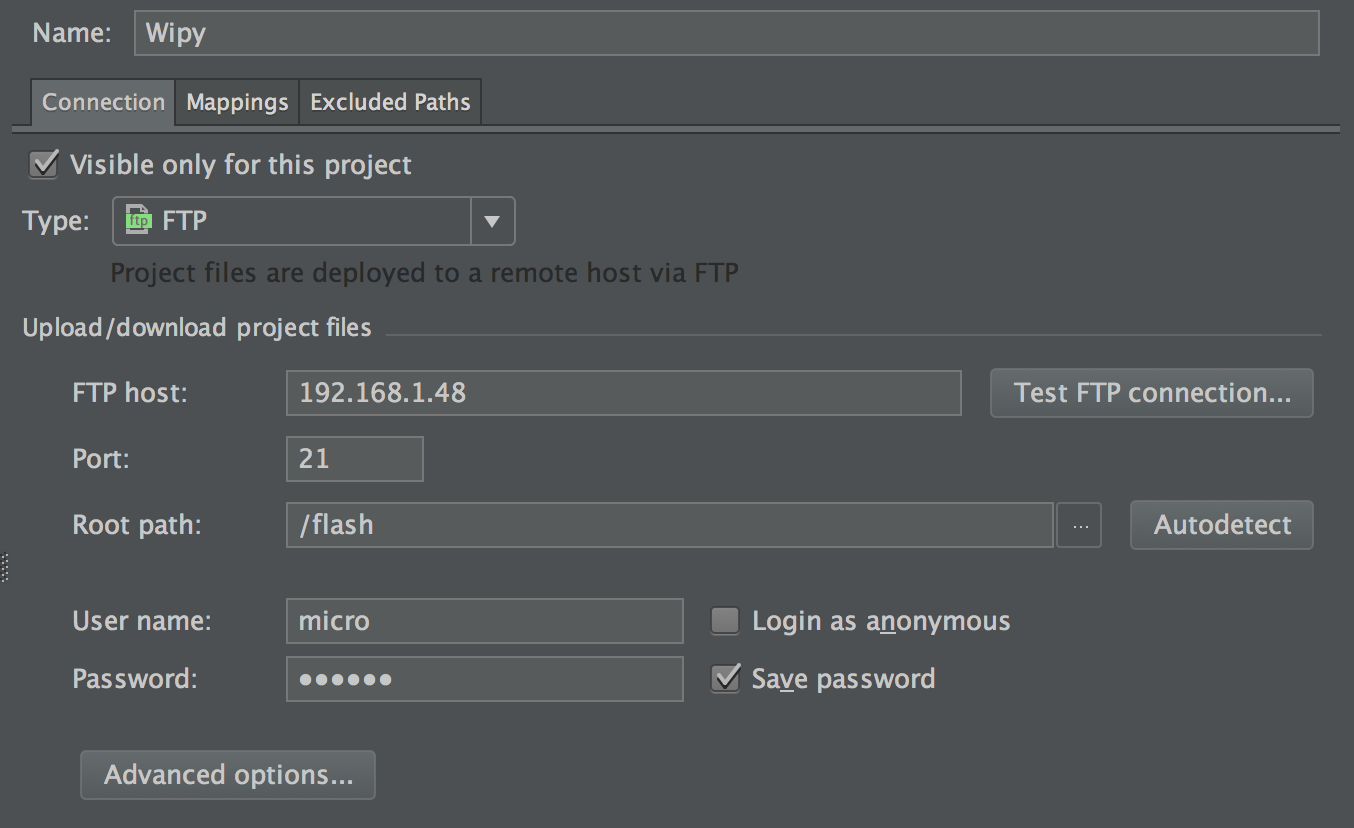Enable Login as anonymous checkbox

(x=725, y=621)
